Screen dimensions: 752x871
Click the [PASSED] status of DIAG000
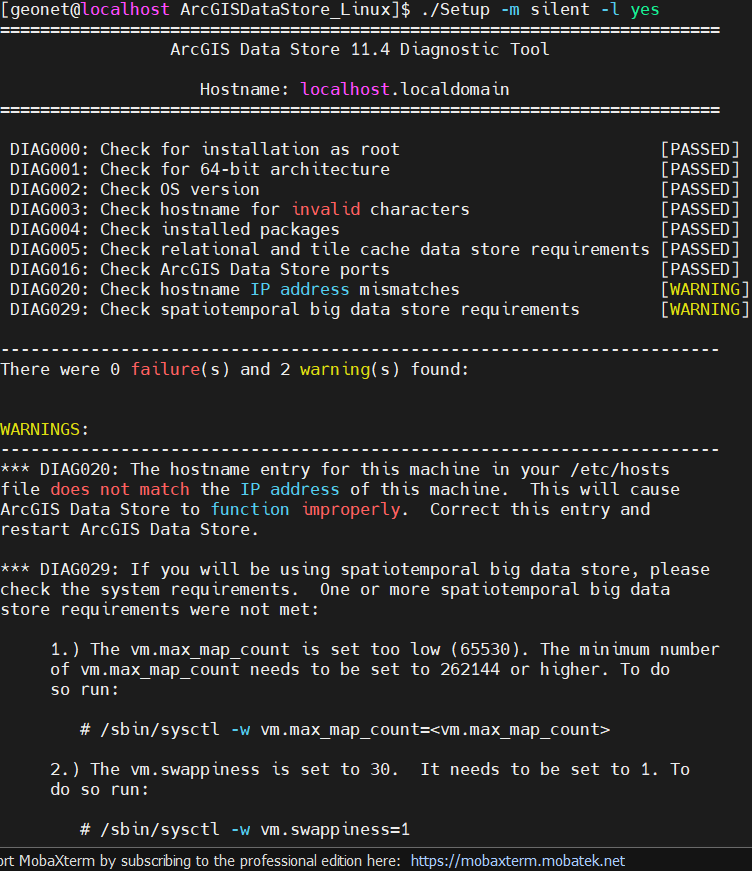(x=700, y=149)
